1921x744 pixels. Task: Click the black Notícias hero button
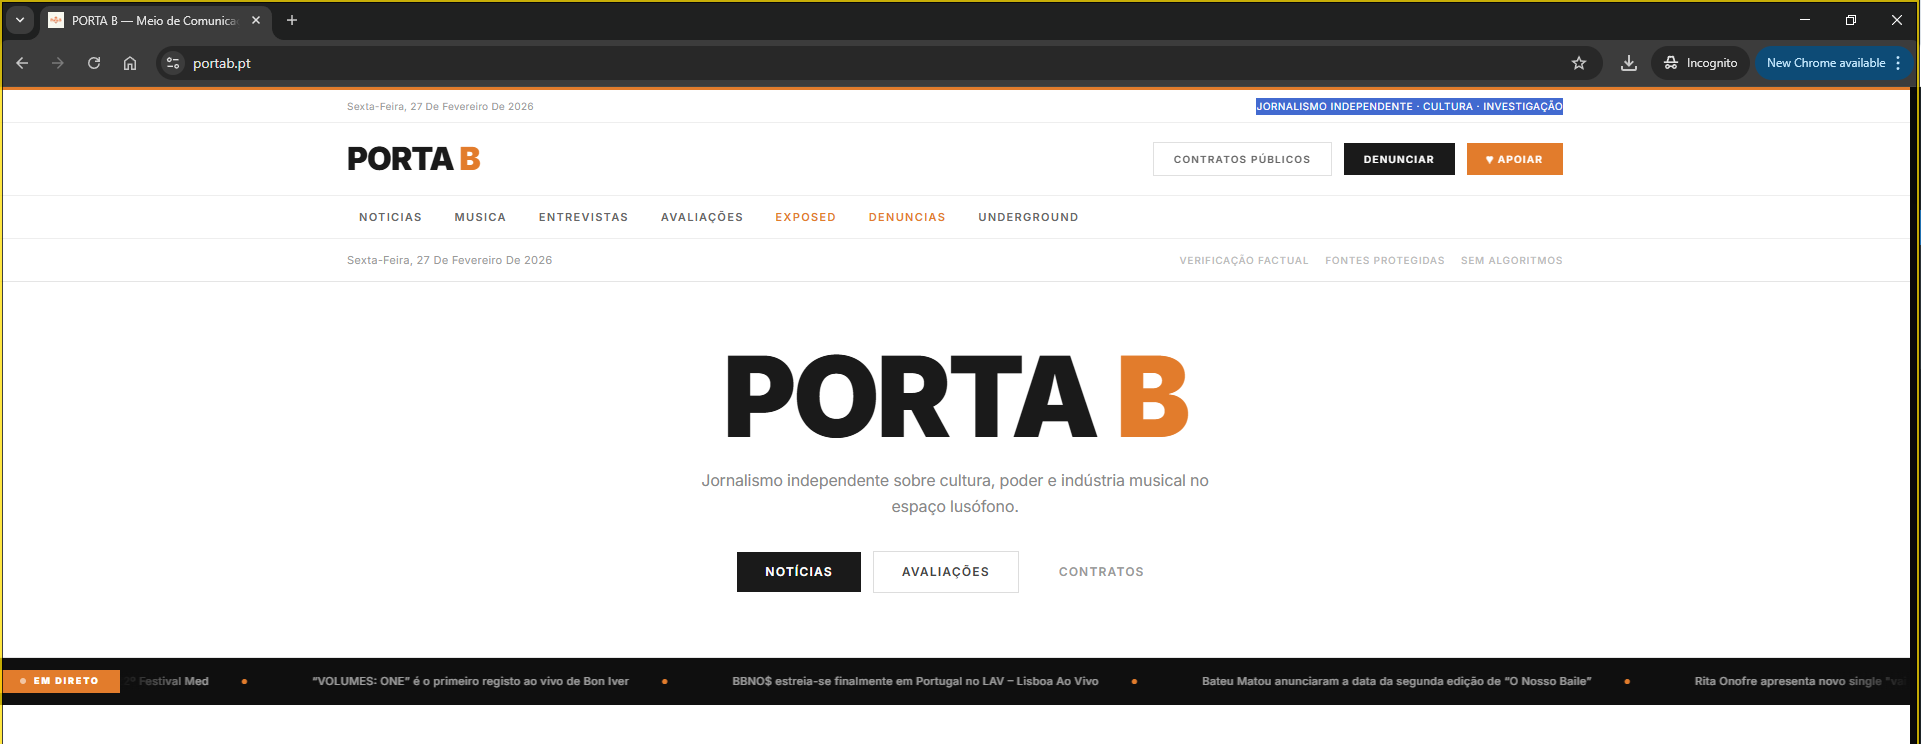pyautogui.click(x=799, y=572)
